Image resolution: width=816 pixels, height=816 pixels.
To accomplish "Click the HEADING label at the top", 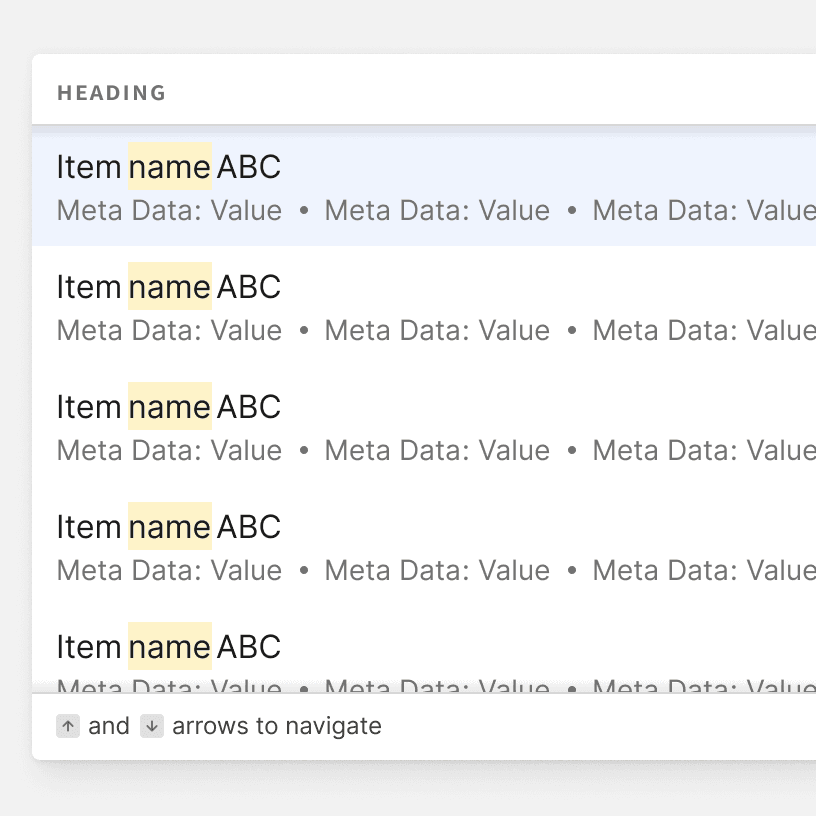I will 111,94.
